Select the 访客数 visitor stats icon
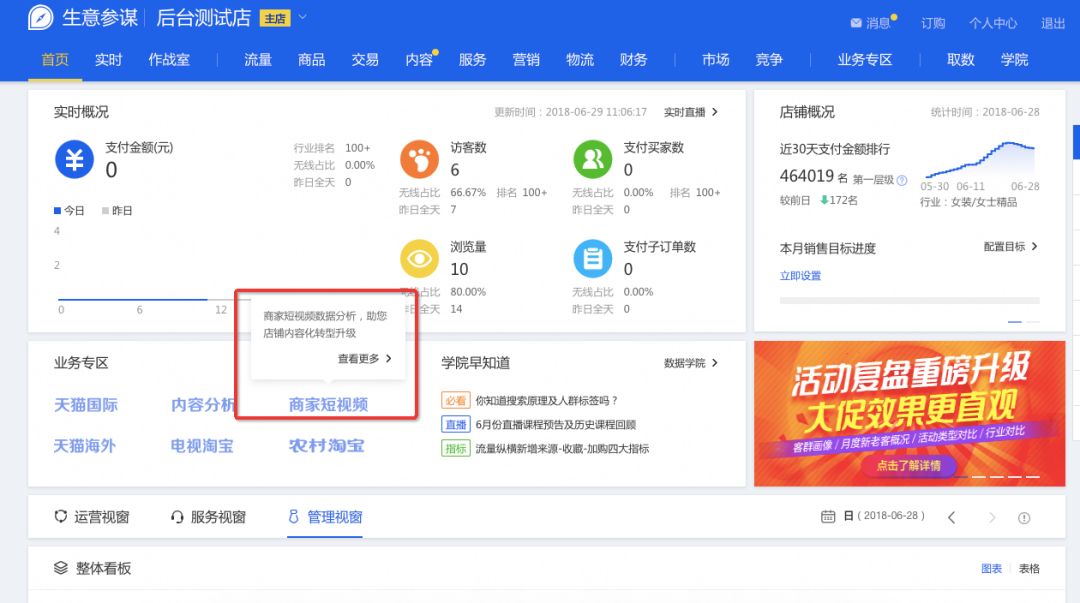 419,160
